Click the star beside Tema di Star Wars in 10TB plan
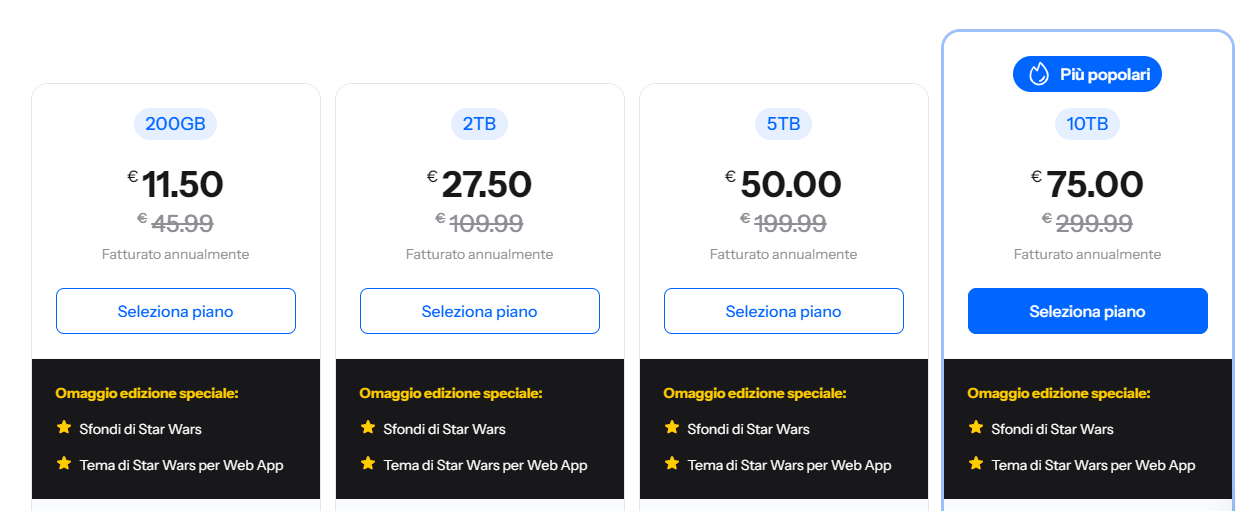The image size is (1236, 511). click(x=976, y=464)
